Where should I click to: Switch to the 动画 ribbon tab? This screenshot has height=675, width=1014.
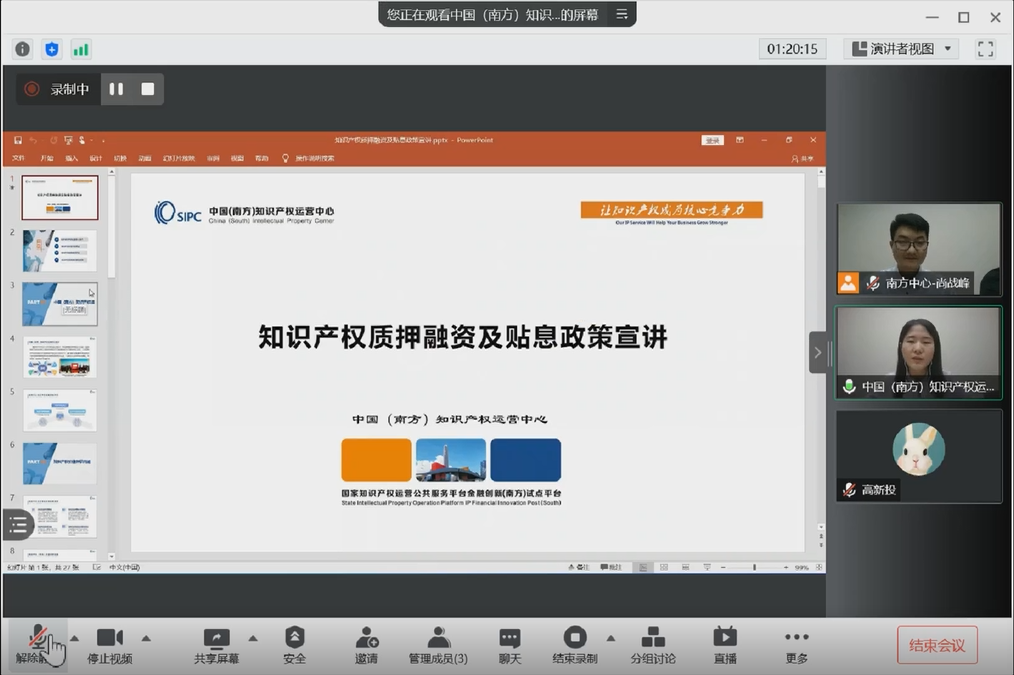pyautogui.click(x=145, y=158)
